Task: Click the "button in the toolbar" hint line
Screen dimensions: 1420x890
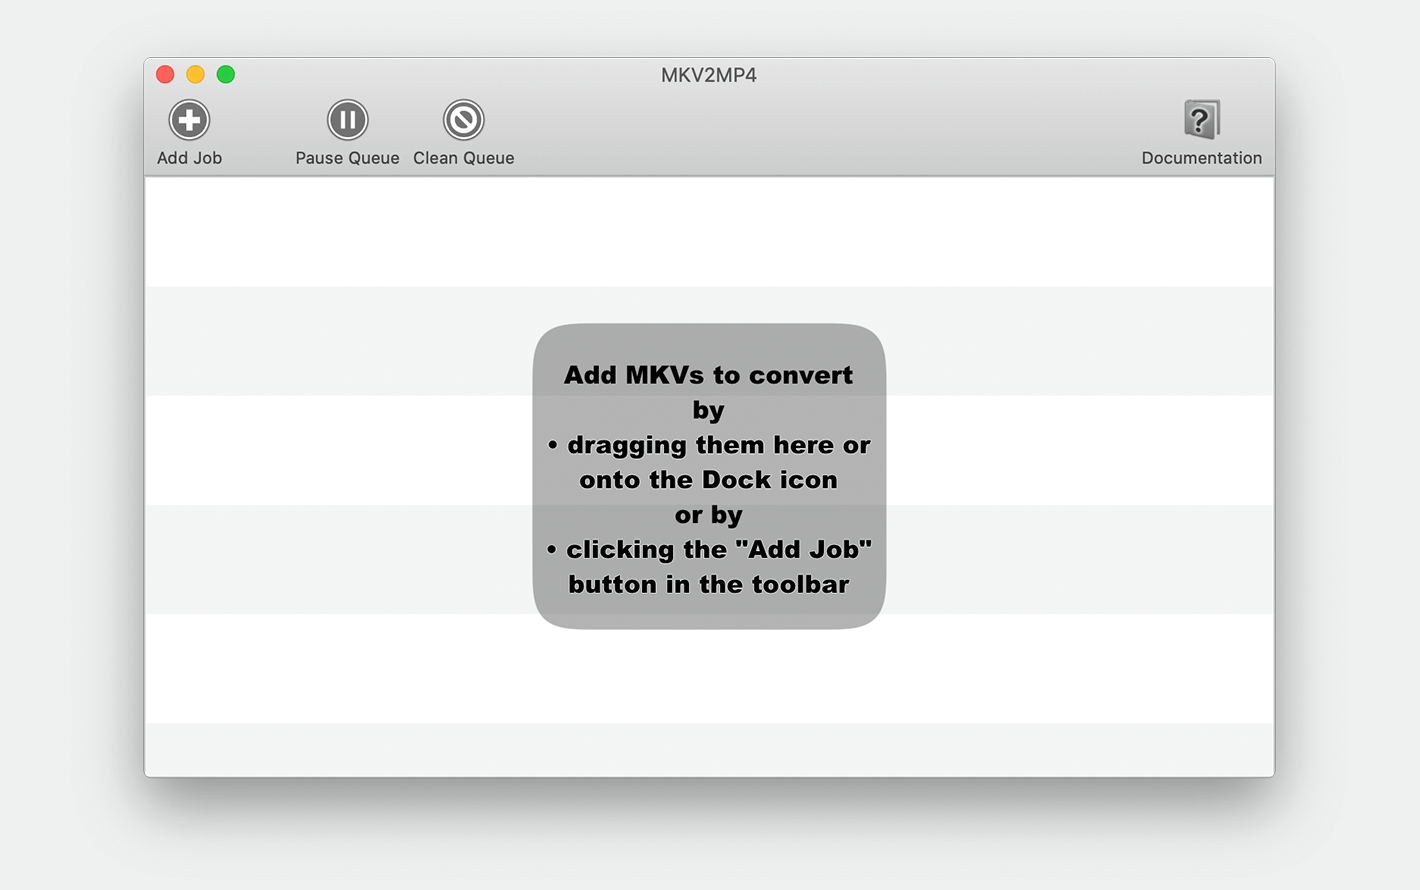Action: click(709, 585)
